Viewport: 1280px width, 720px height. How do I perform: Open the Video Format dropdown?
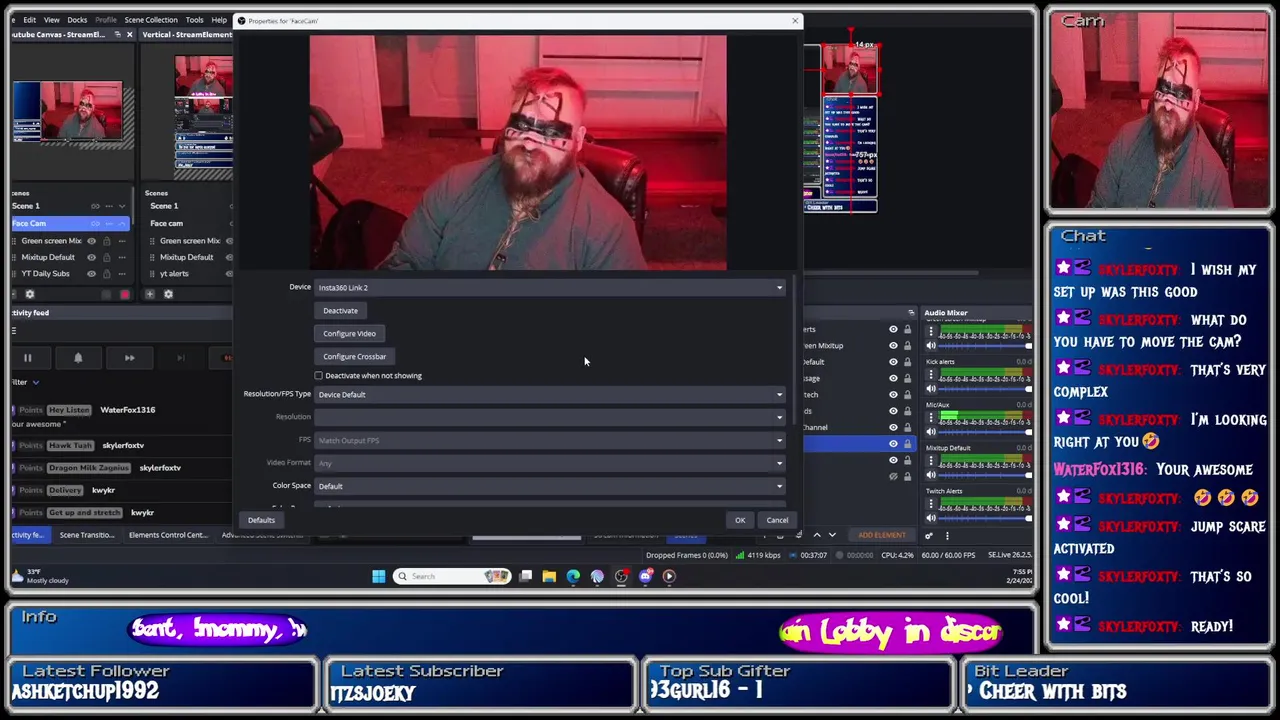(x=549, y=463)
